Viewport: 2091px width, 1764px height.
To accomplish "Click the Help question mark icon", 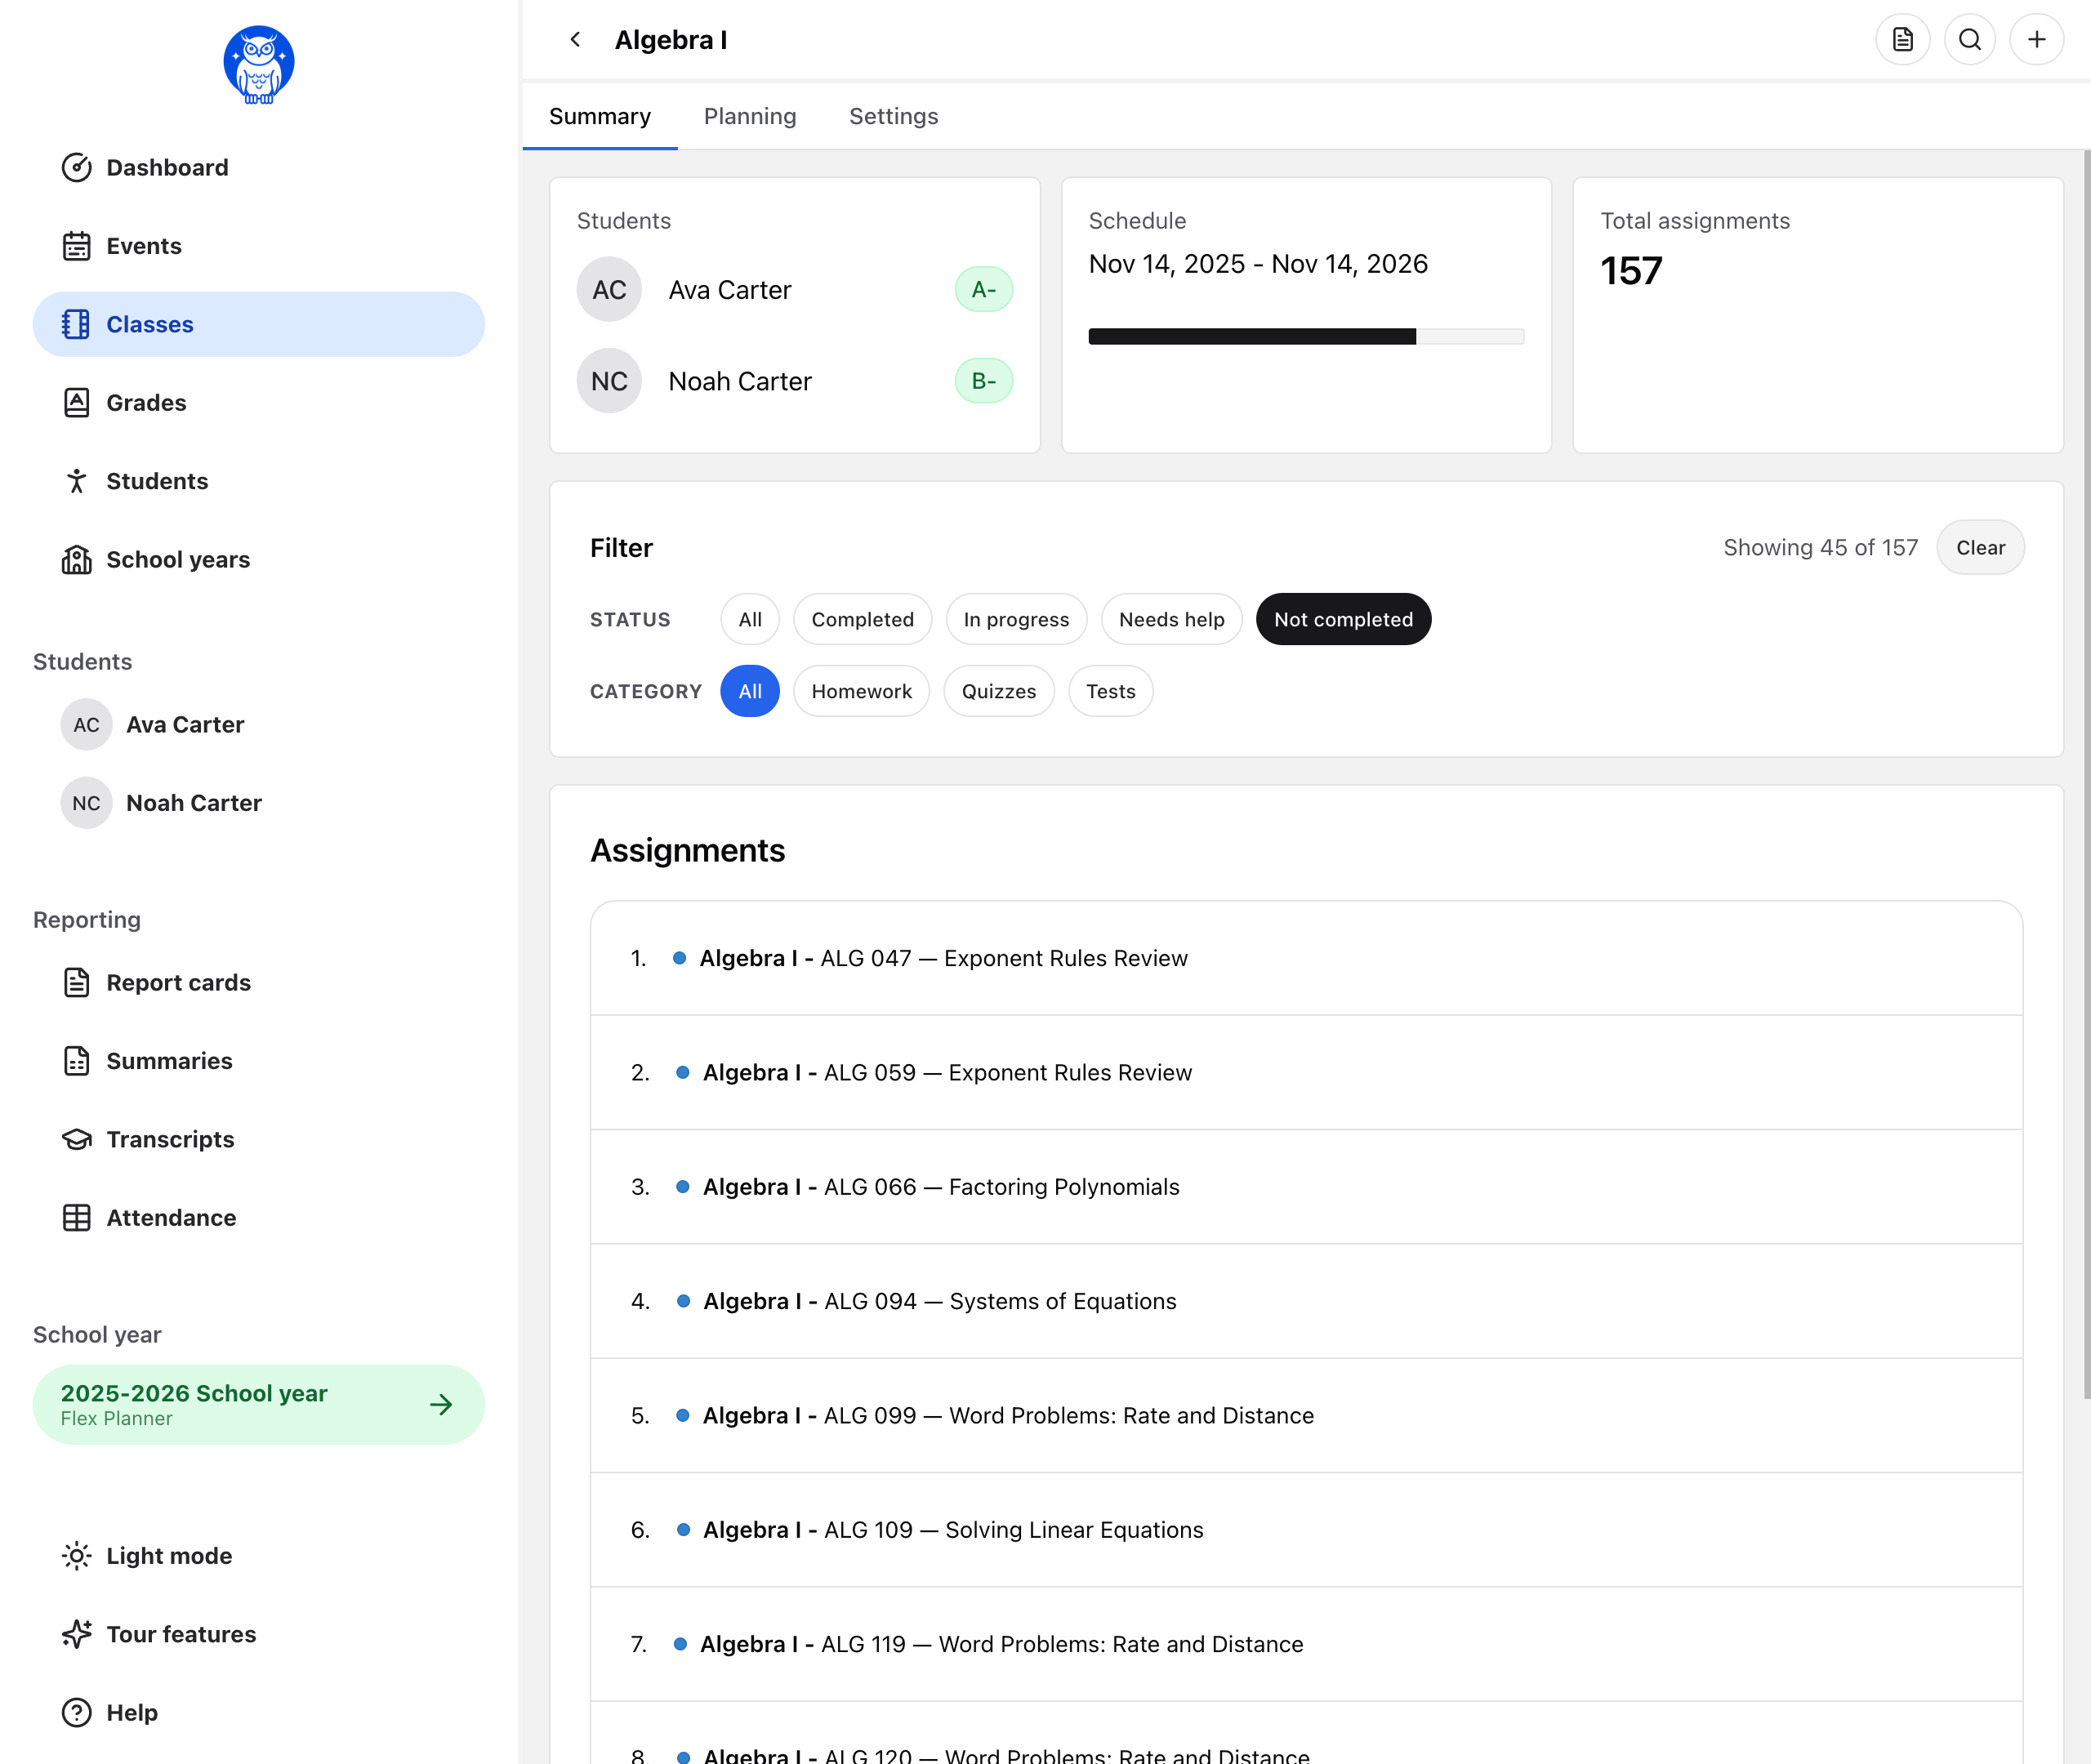I will 77,1713.
